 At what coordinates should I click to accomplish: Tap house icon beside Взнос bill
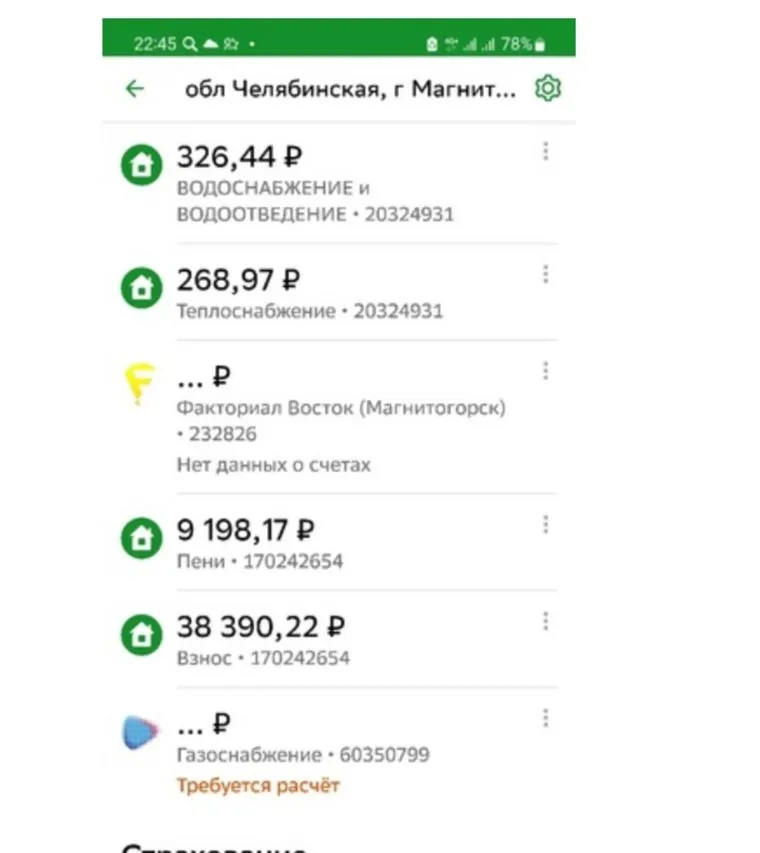pos(141,635)
